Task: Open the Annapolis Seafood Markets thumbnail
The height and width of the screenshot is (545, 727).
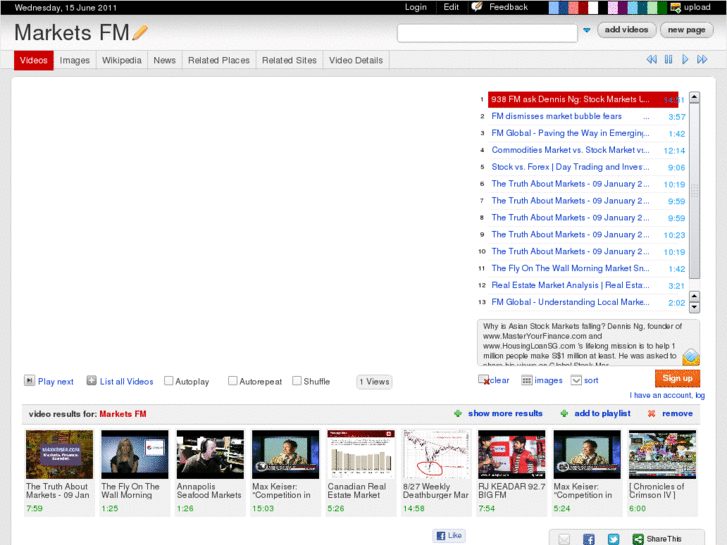Action: (x=210, y=454)
